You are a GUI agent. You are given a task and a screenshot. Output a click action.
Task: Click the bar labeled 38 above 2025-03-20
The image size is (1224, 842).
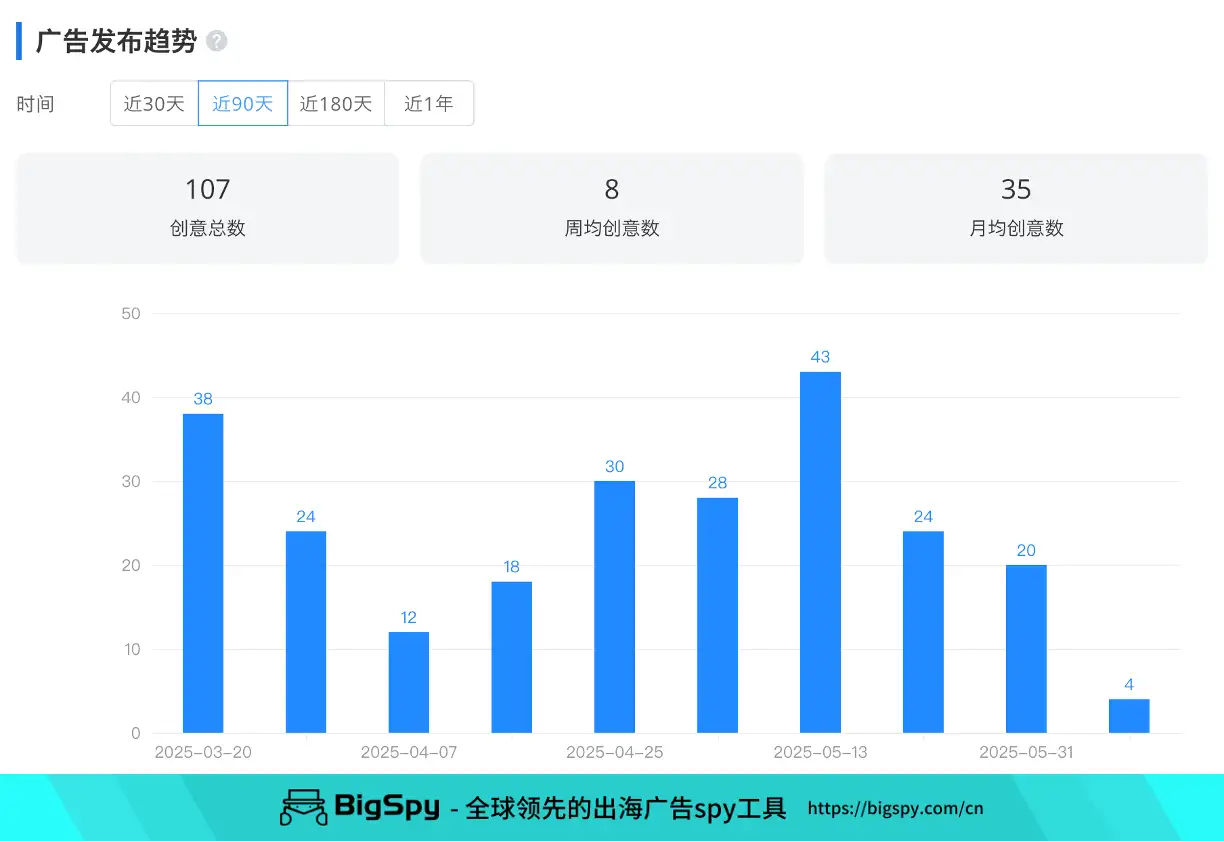(x=202, y=570)
